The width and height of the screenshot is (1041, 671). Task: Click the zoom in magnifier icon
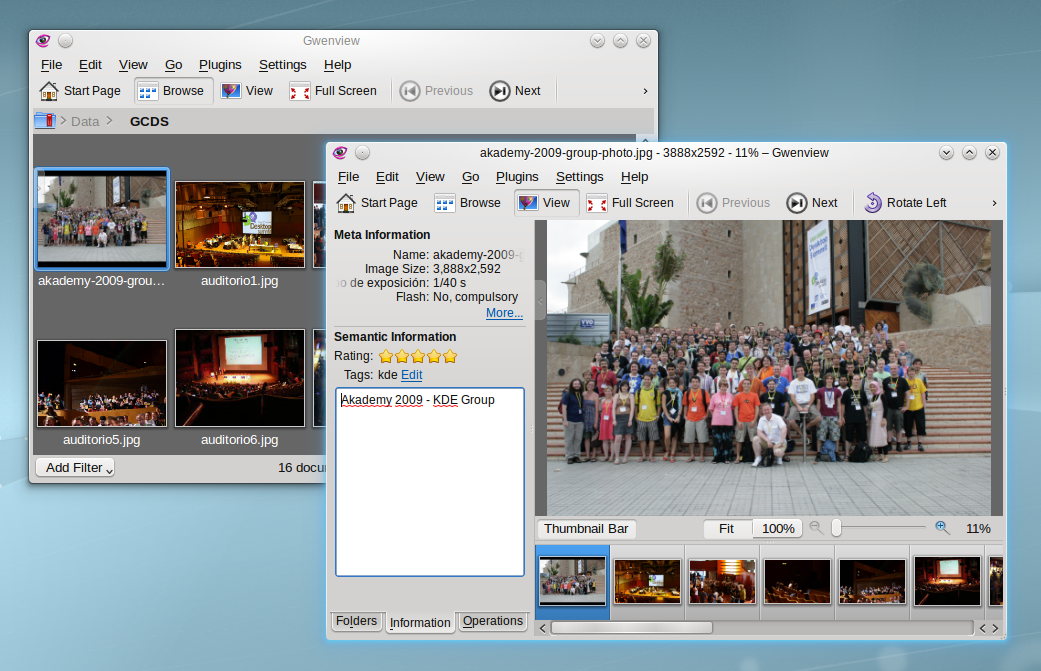[x=942, y=528]
